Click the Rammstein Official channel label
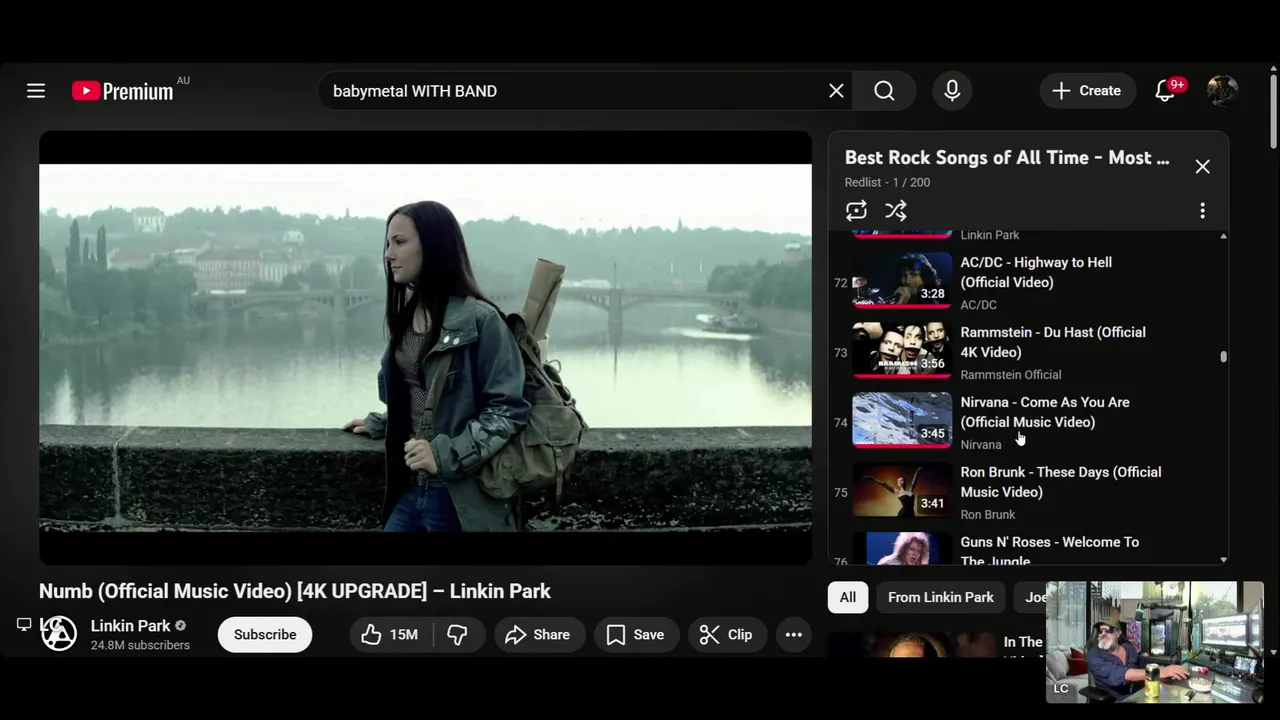Viewport: 1280px width, 720px height. (x=1011, y=375)
